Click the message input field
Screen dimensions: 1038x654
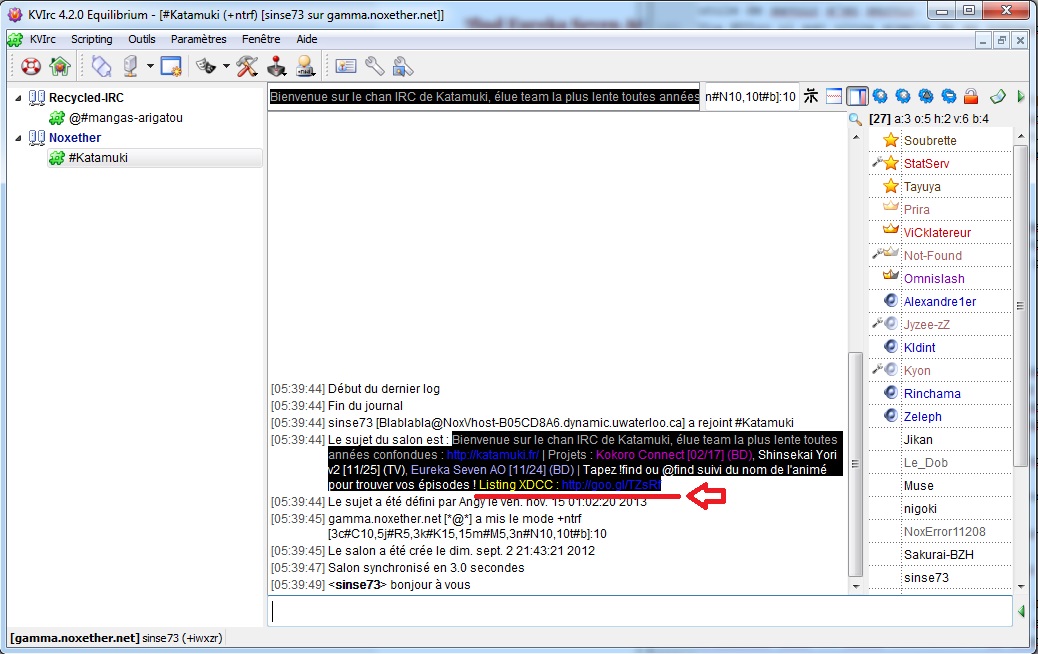tap(640, 611)
